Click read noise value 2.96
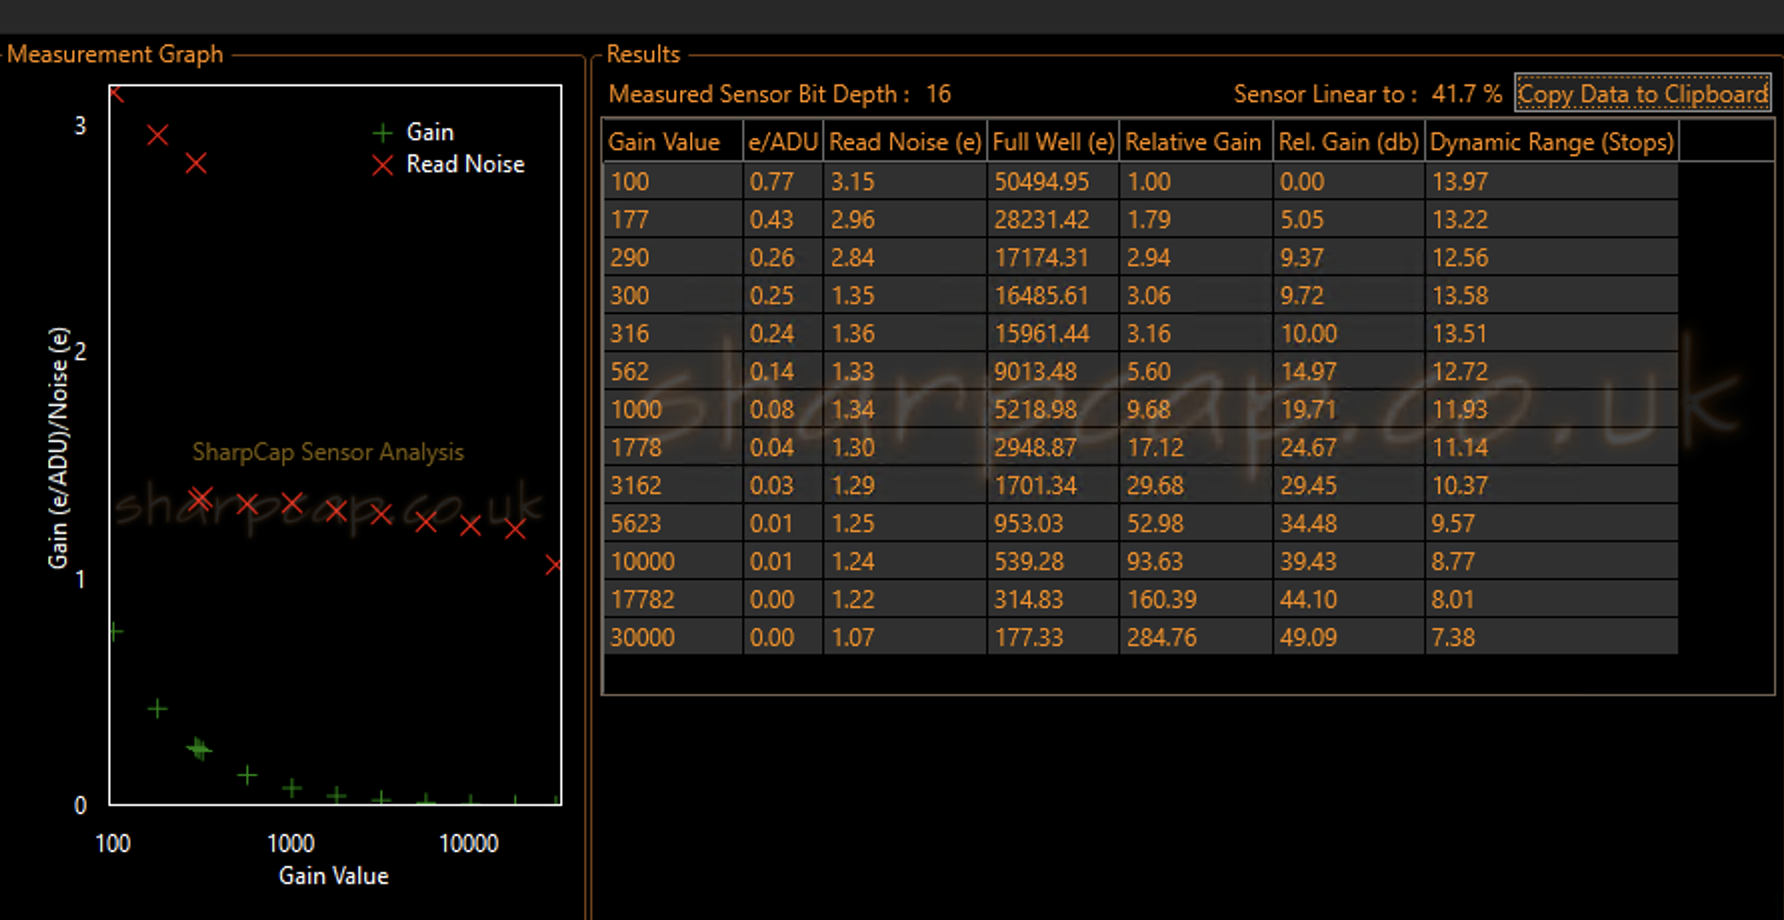 click(905, 219)
